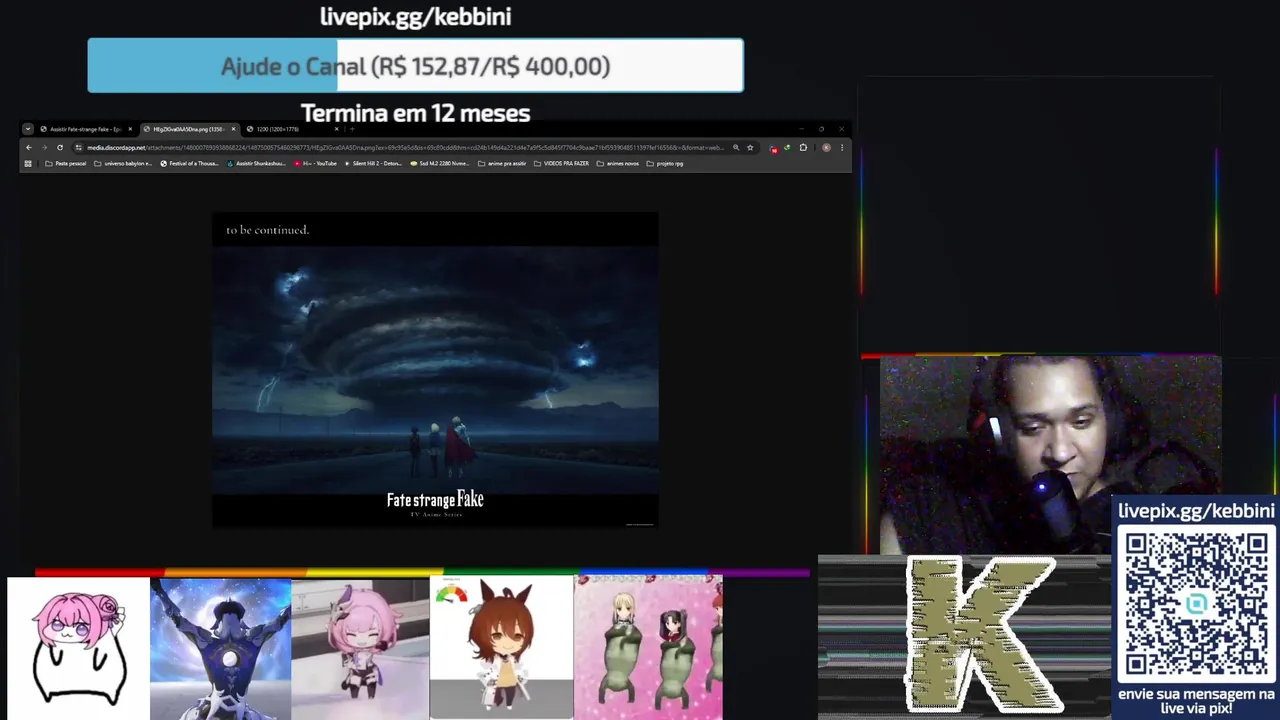Open the YouTube bookmark

pos(315,163)
